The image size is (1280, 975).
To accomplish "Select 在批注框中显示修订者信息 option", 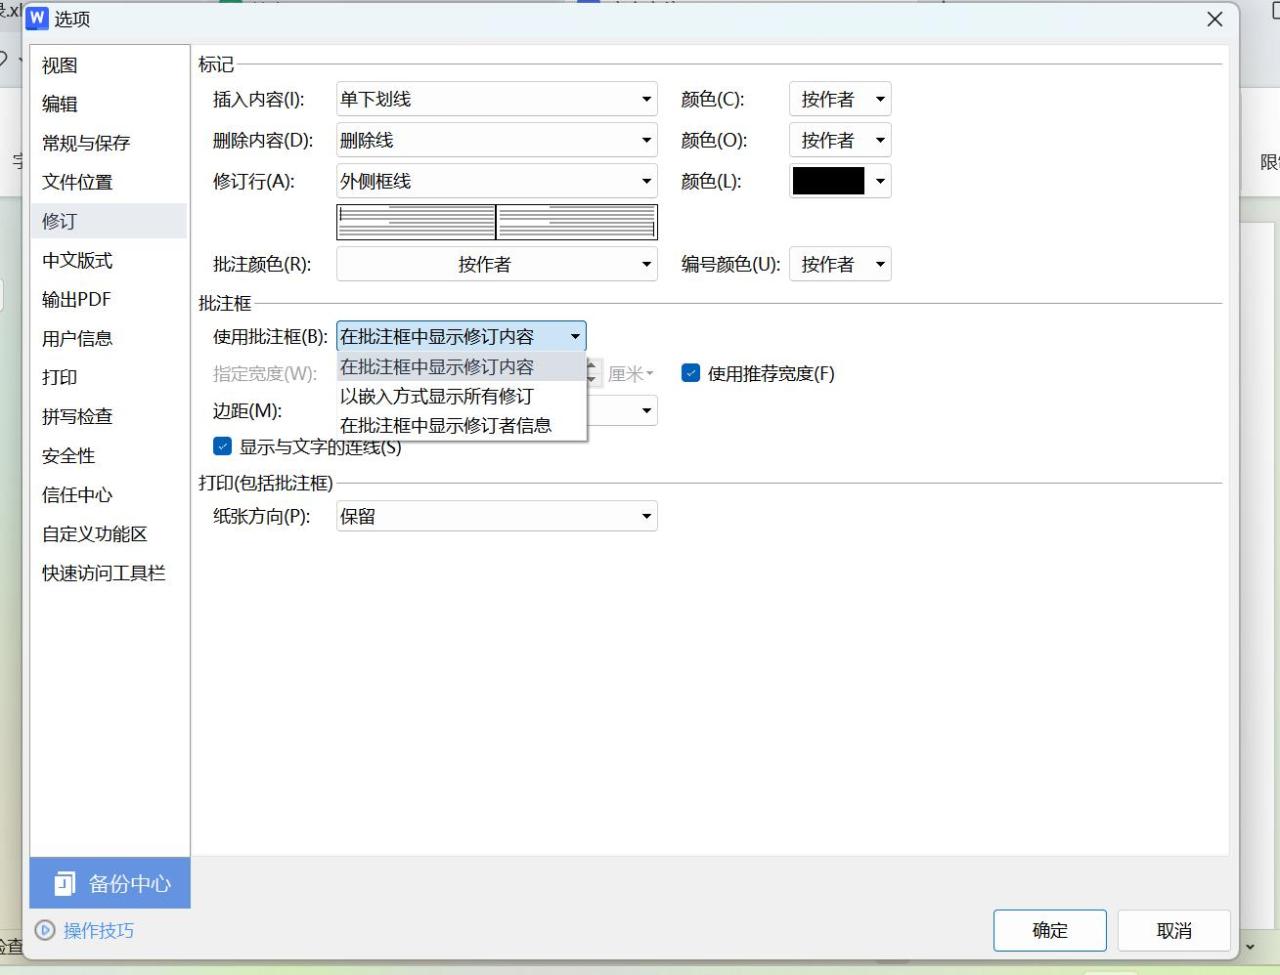I will pos(444,425).
